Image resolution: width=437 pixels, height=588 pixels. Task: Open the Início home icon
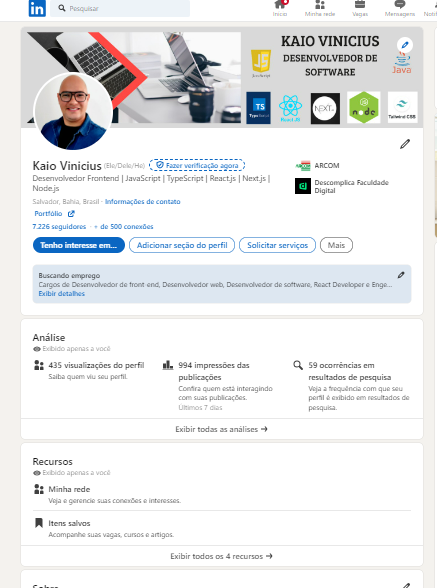[x=280, y=5]
